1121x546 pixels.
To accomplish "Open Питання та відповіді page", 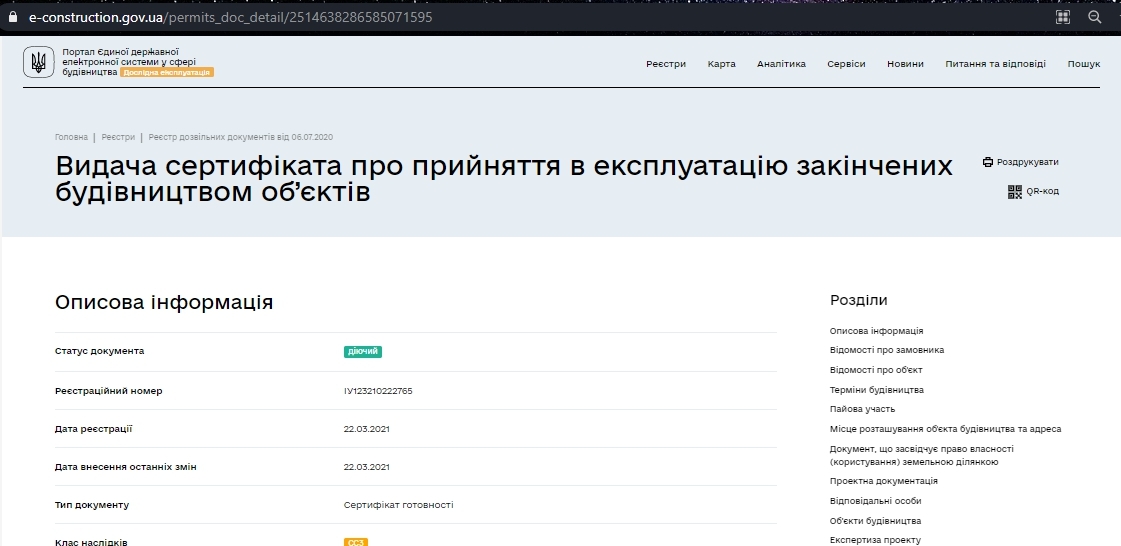I will point(995,64).
